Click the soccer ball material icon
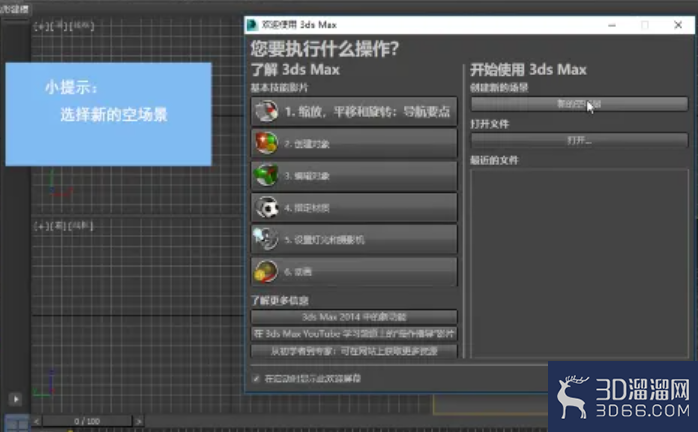This screenshot has height=432, width=698. pyautogui.click(x=266, y=208)
